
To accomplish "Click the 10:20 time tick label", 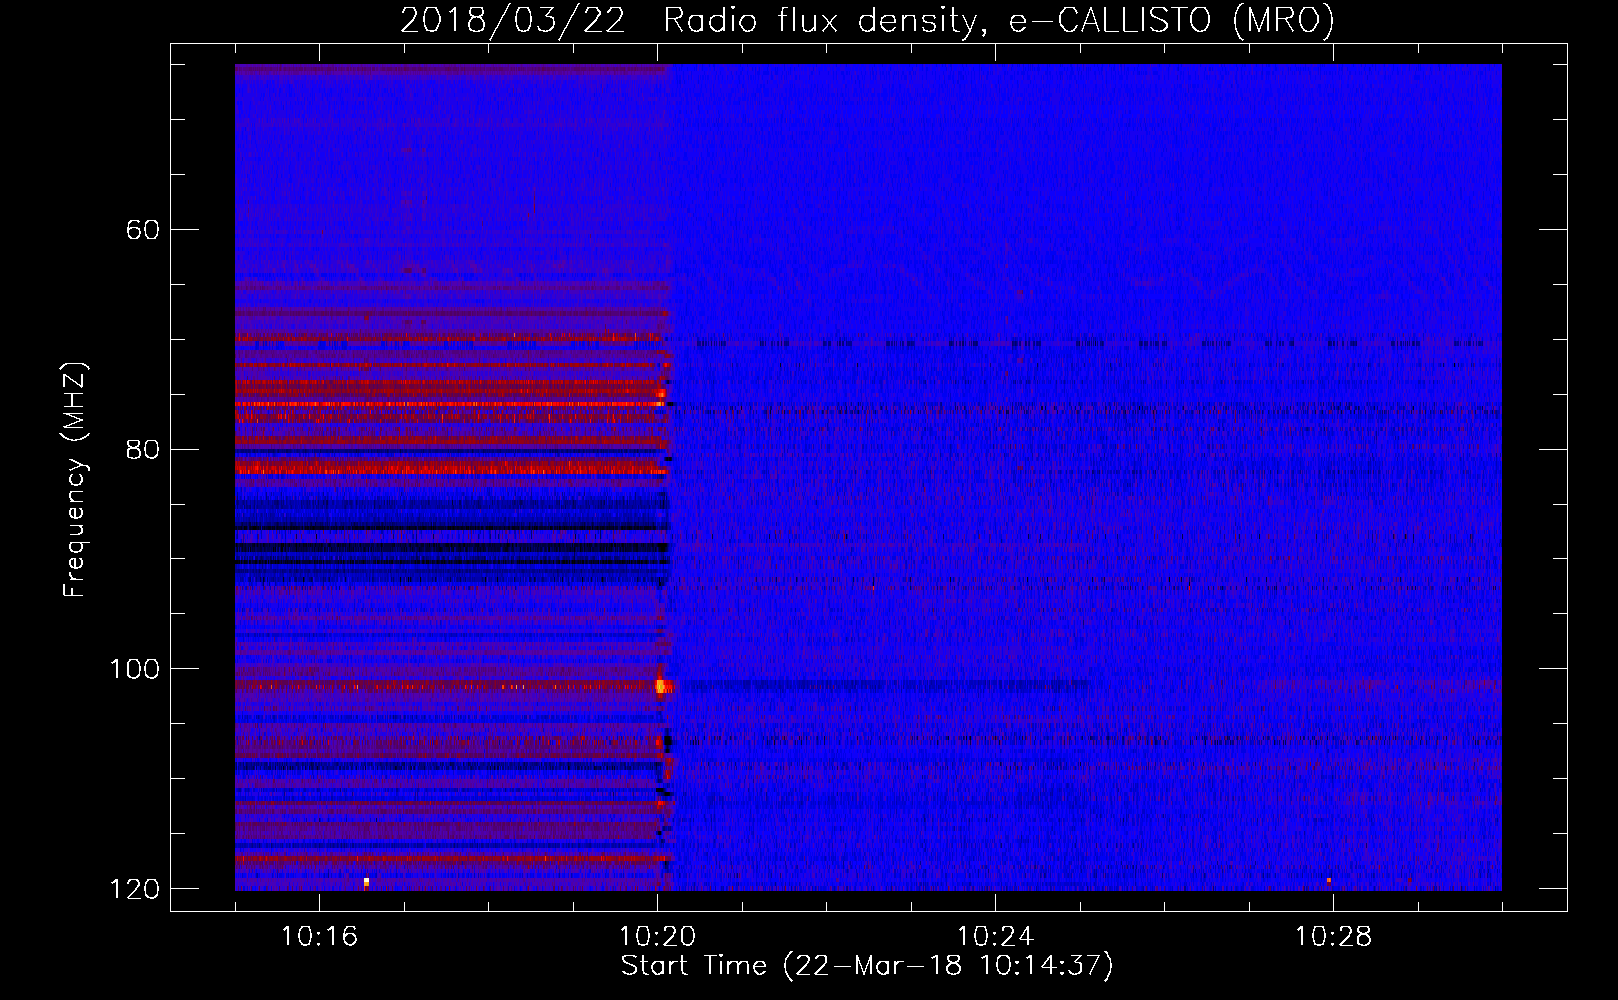I will (657, 937).
